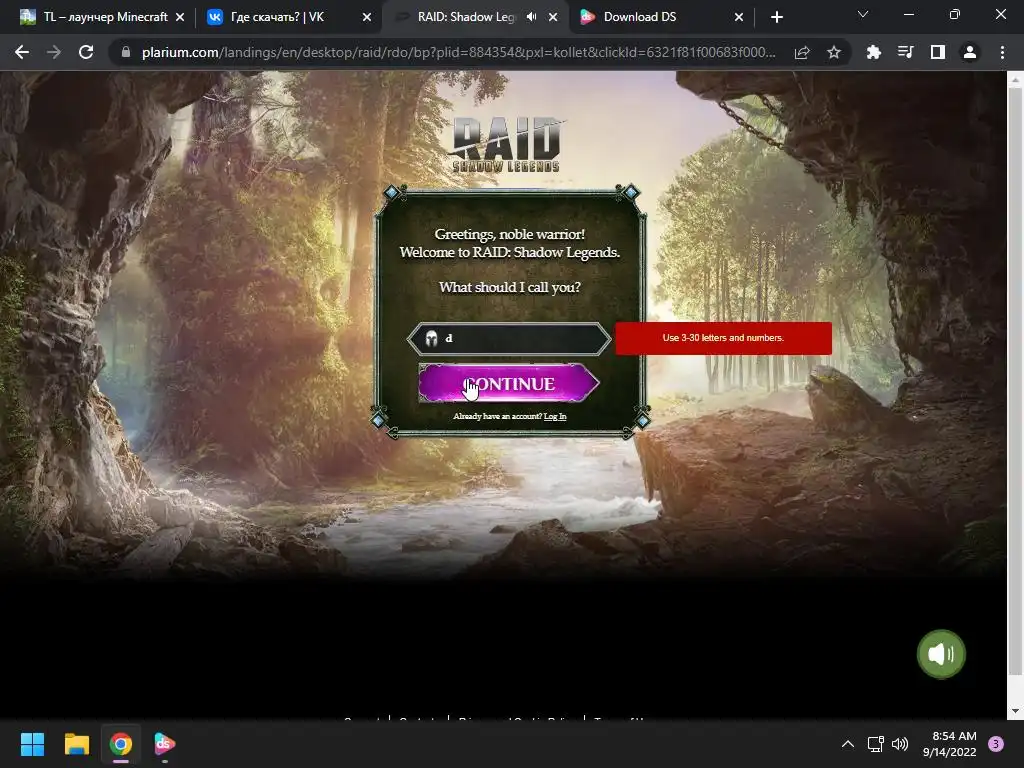Toggle the green sound button
Viewport: 1024px width, 768px height.
click(x=941, y=654)
